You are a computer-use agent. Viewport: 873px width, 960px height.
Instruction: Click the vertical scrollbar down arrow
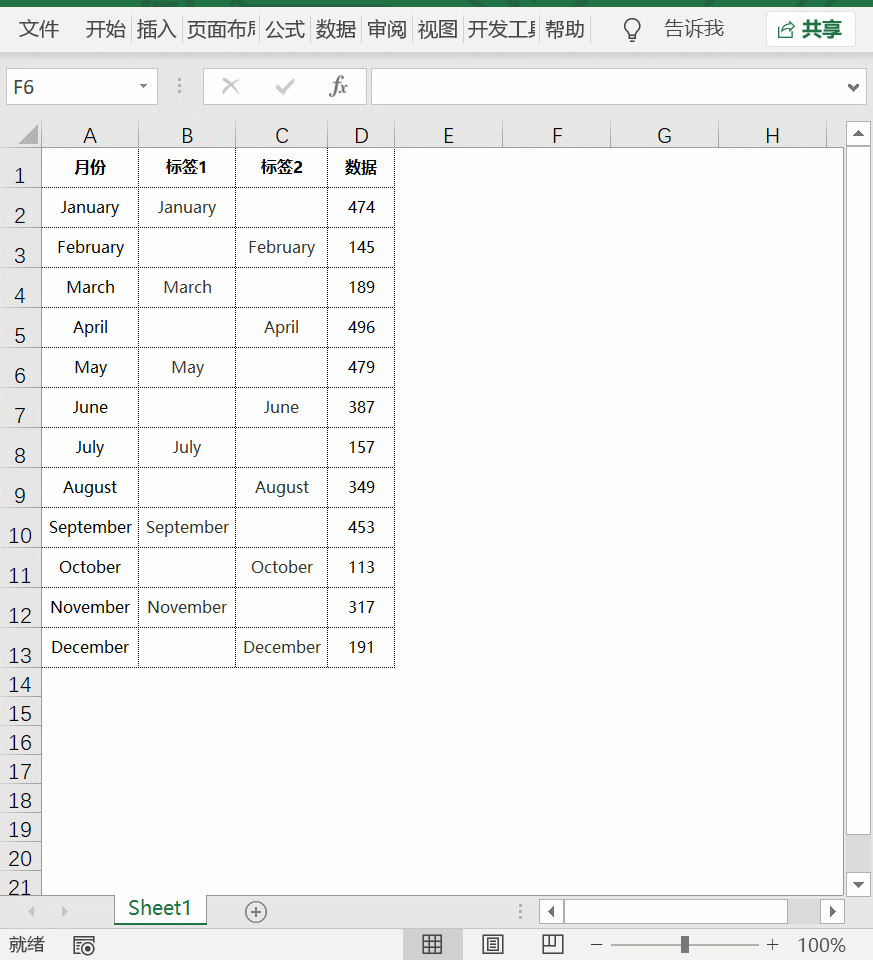(x=858, y=884)
